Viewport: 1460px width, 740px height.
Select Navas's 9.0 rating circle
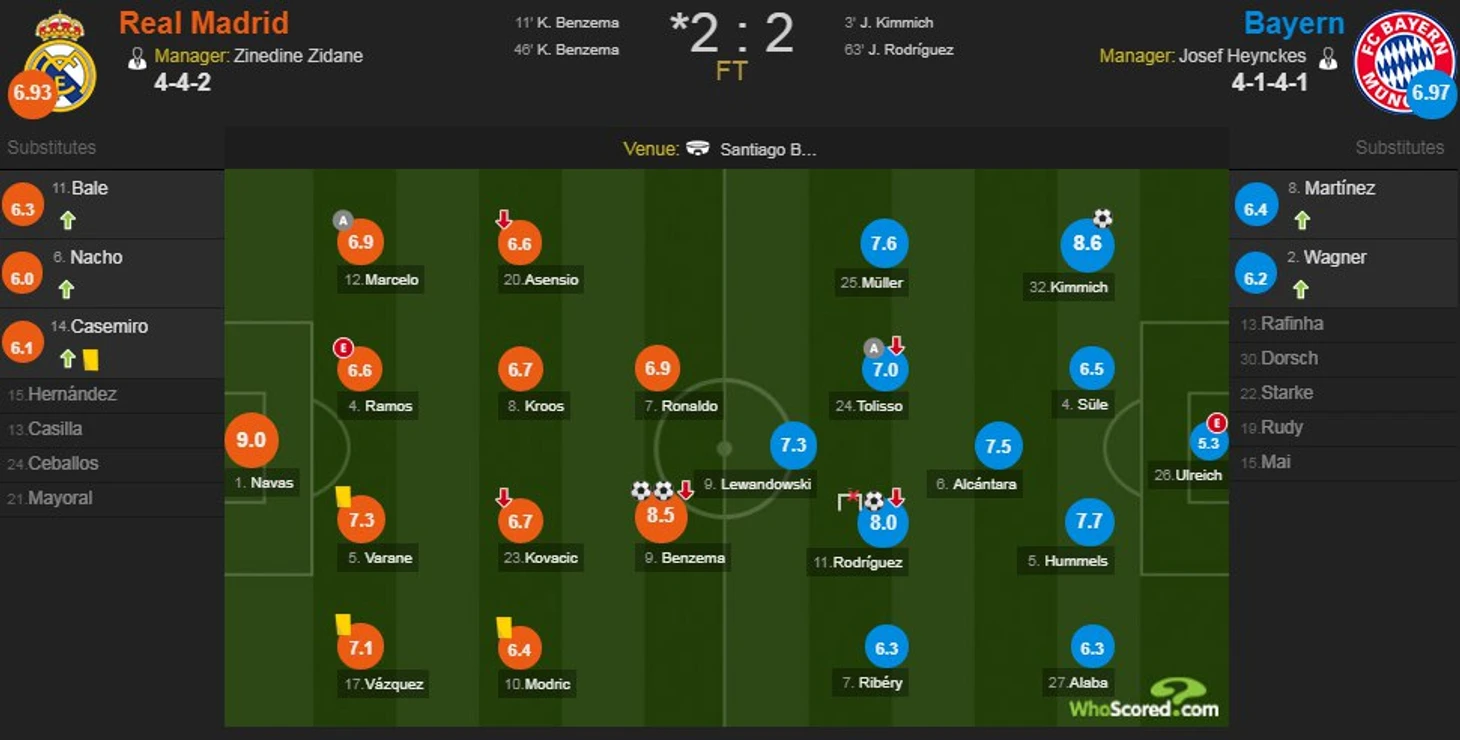251,440
